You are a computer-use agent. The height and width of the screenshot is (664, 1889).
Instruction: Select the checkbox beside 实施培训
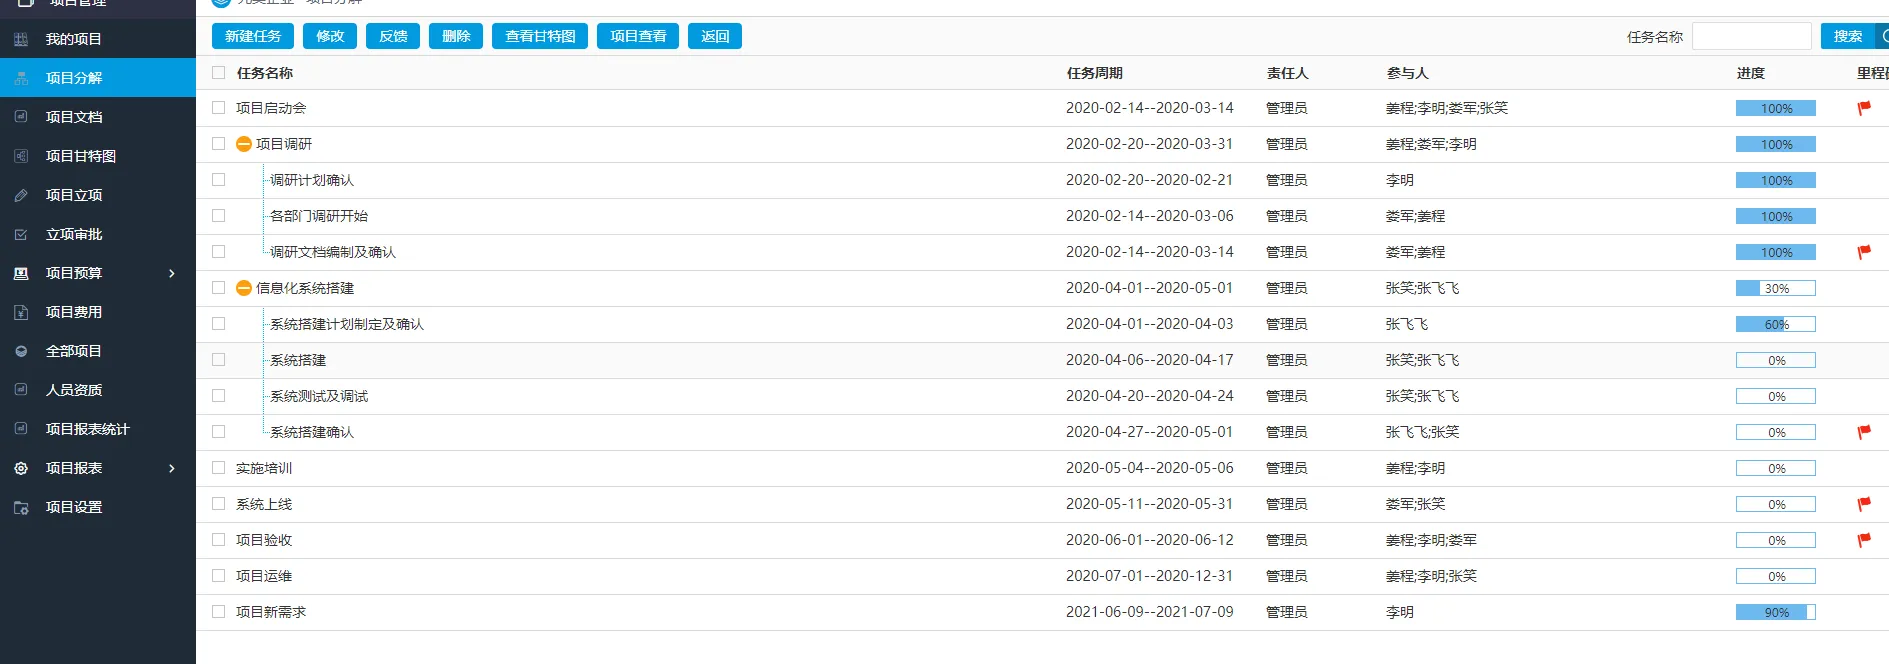pyautogui.click(x=219, y=468)
